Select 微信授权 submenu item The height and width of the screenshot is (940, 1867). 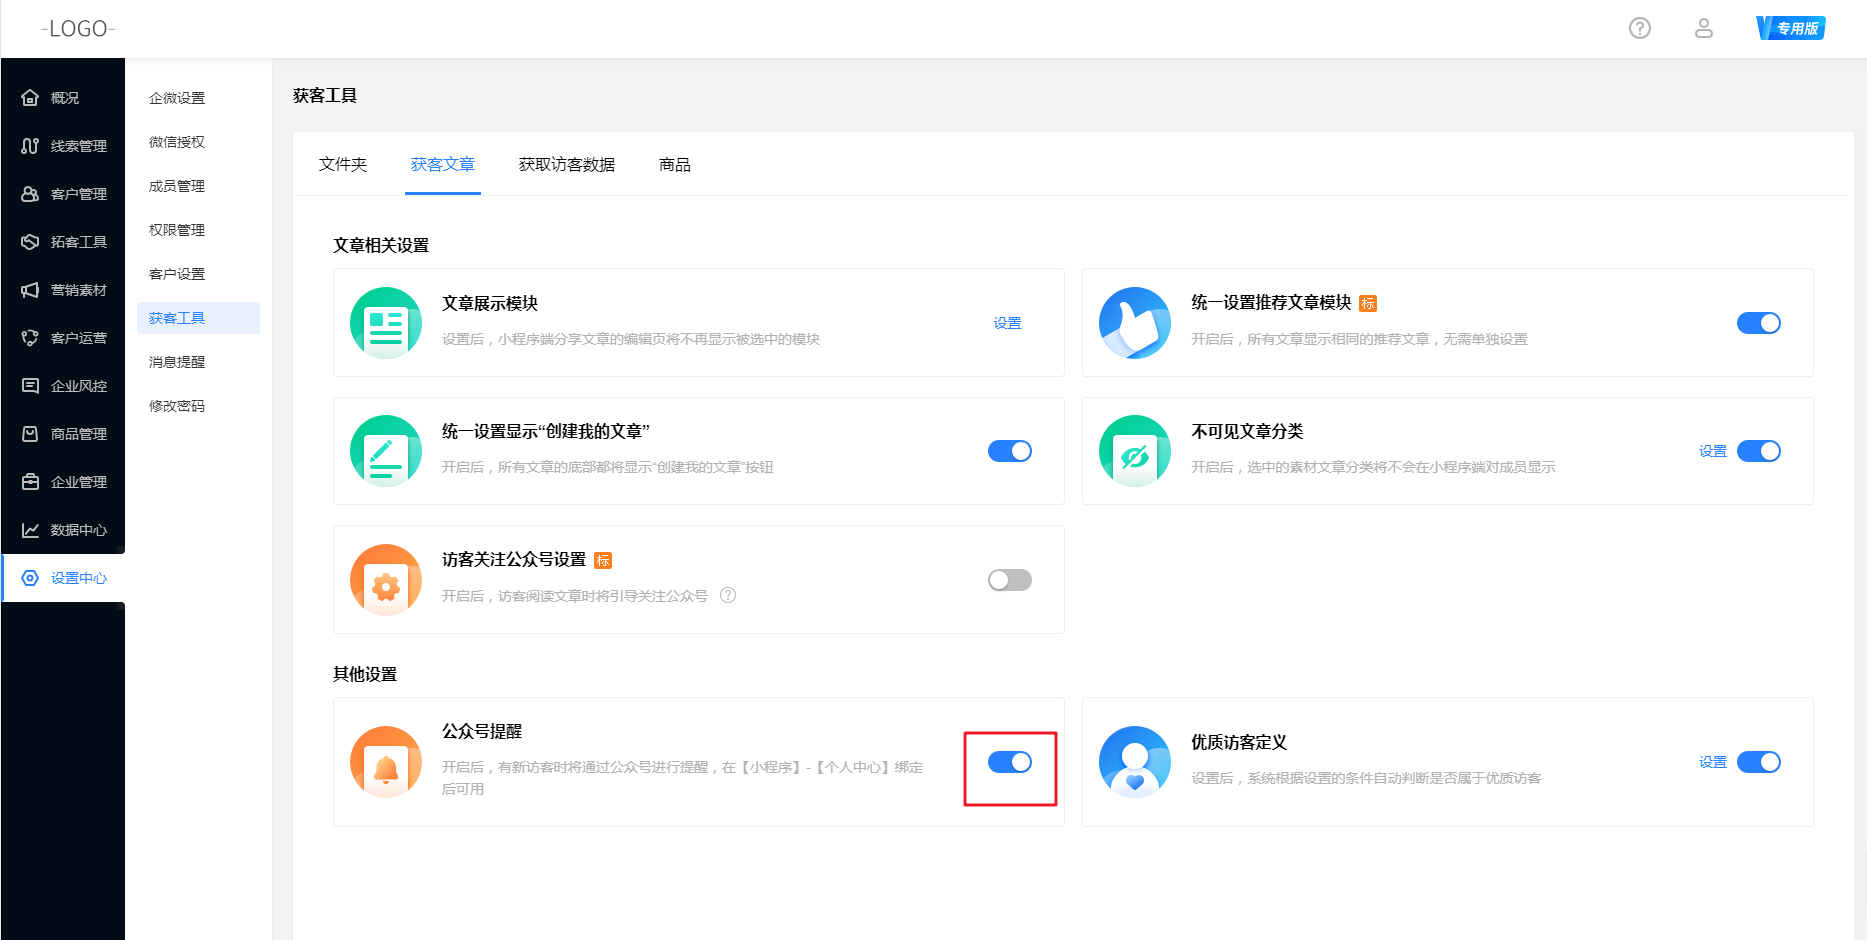coord(177,142)
